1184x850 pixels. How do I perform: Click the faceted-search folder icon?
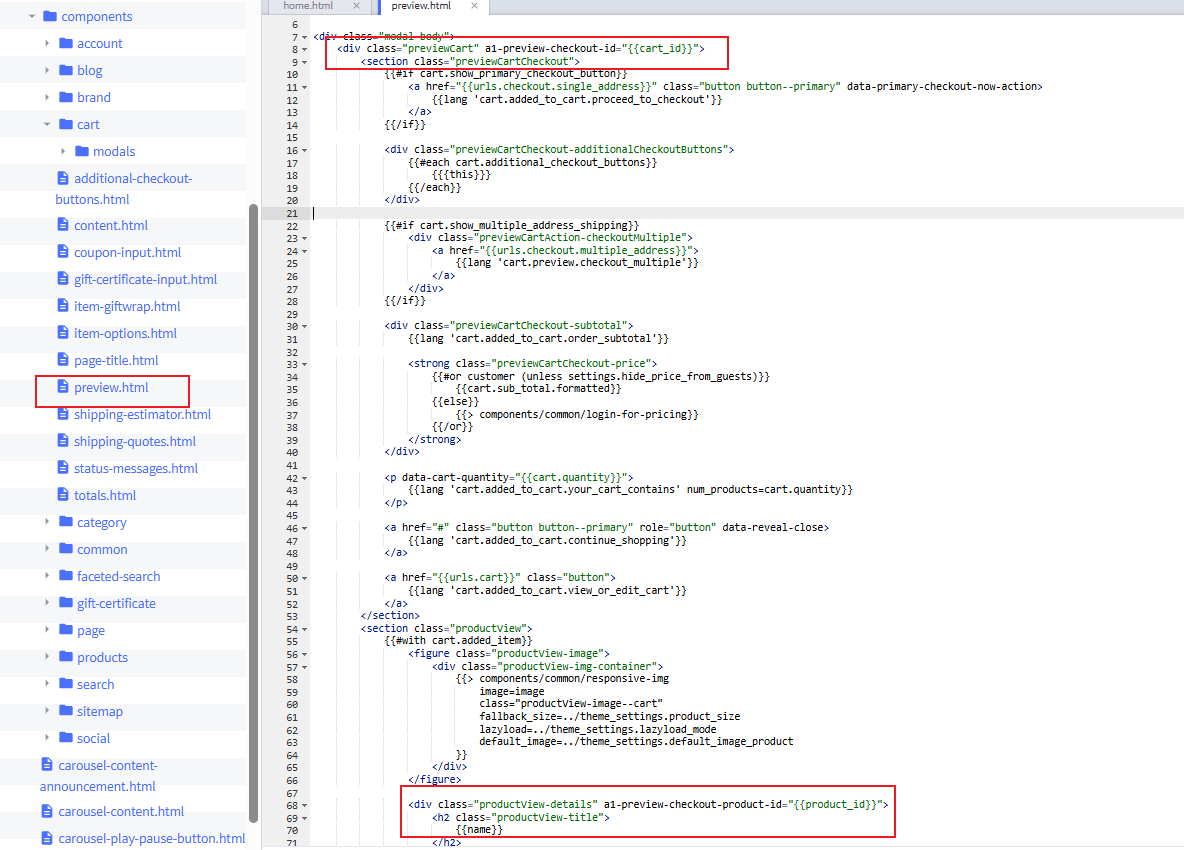(66, 576)
